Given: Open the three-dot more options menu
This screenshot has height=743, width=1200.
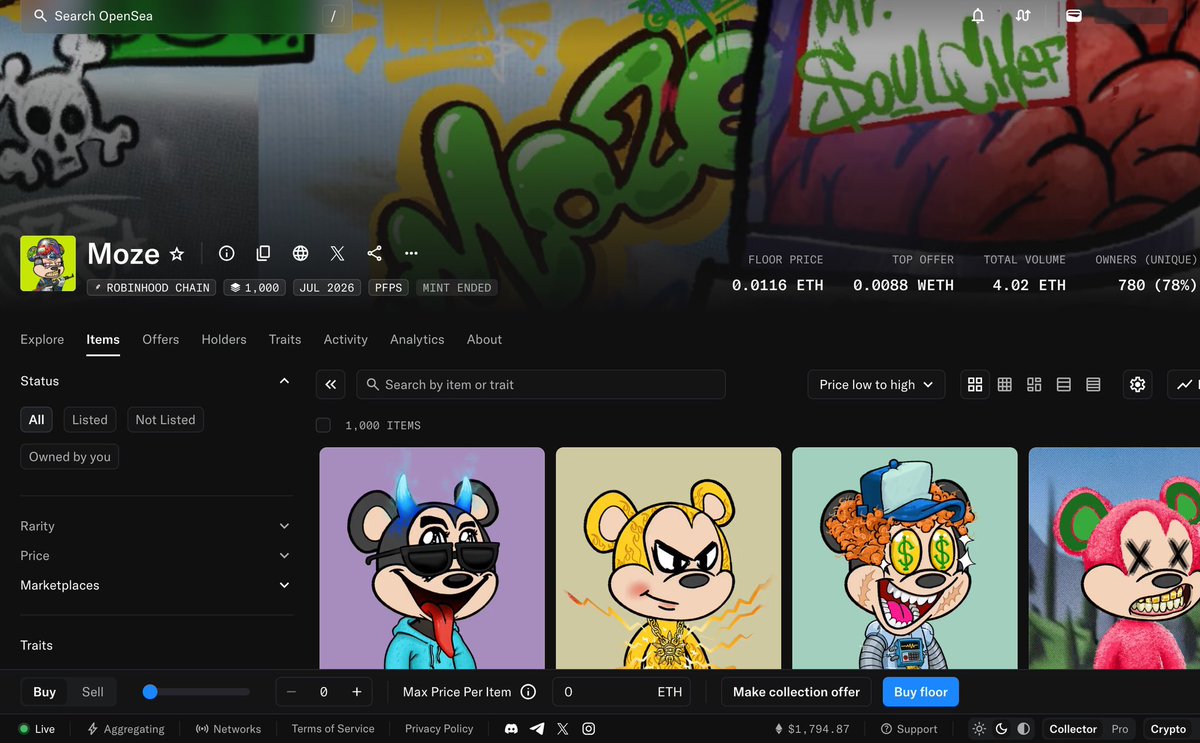Looking at the screenshot, I should (x=411, y=254).
